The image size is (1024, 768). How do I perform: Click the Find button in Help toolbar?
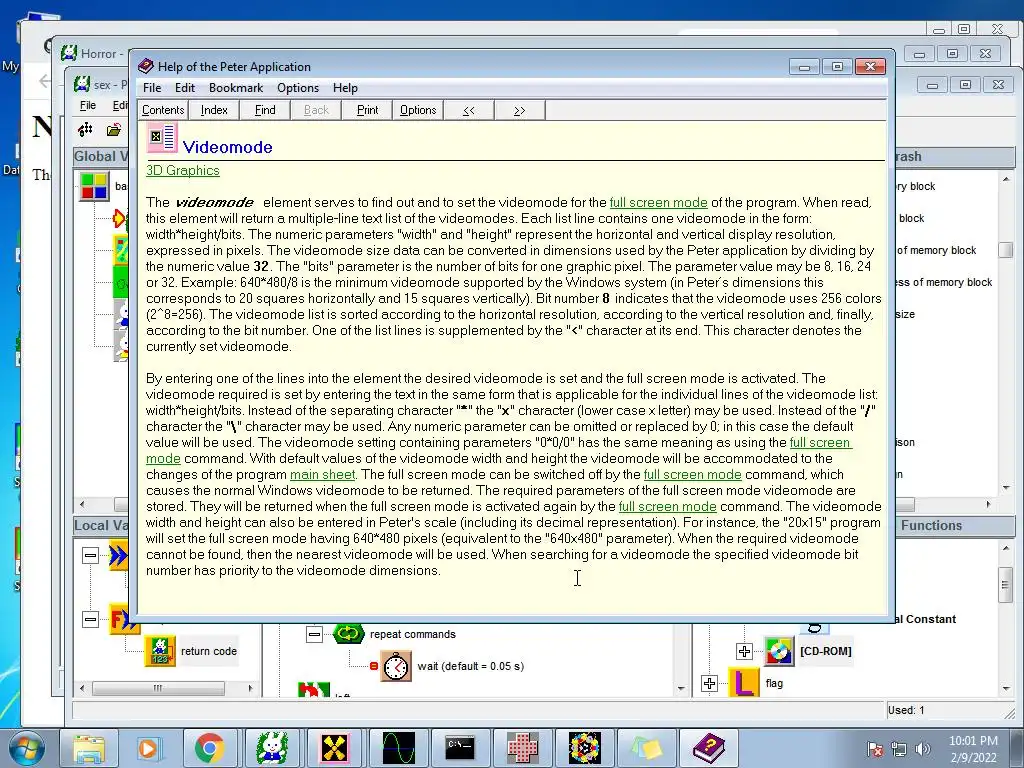click(264, 110)
